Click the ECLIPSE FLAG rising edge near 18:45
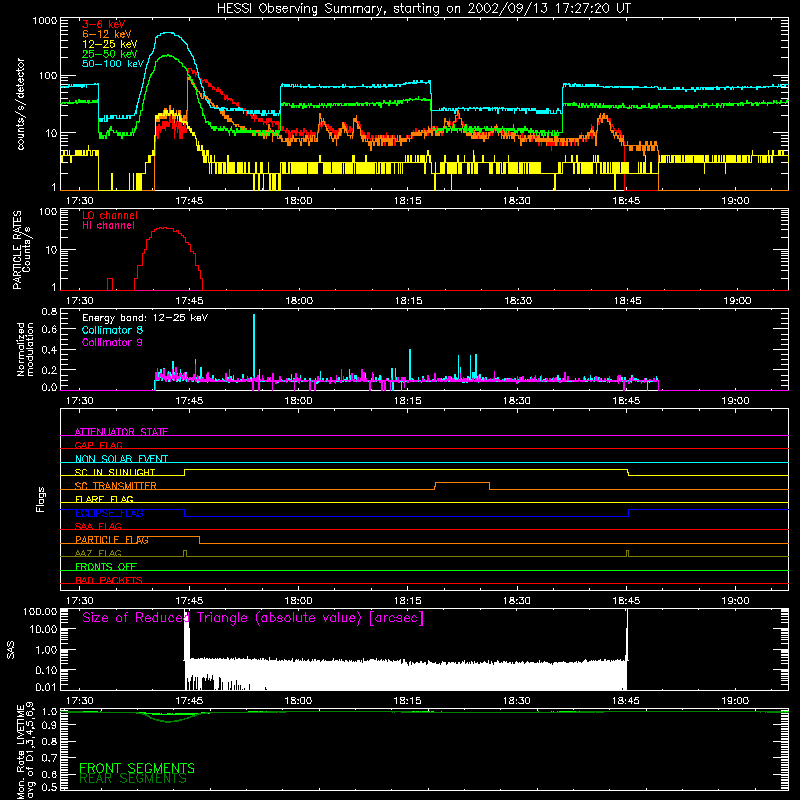This screenshot has width=800, height=800. pyautogui.click(x=629, y=513)
